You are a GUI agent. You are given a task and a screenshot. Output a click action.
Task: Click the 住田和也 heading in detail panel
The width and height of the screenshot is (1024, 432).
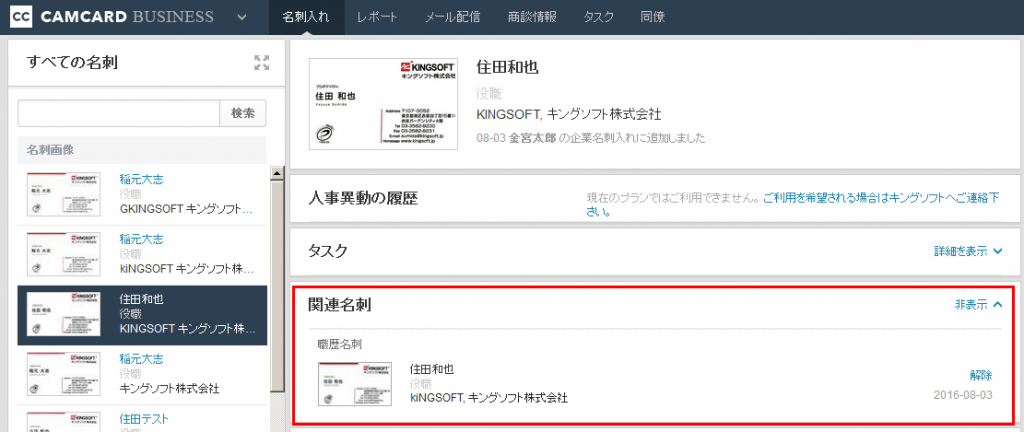(507, 67)
